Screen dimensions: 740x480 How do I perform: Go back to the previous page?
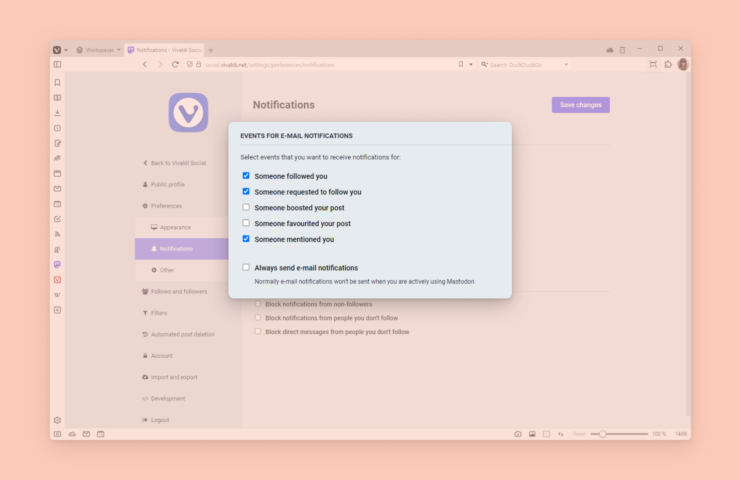pyautogui.click(x=145, y=64)
